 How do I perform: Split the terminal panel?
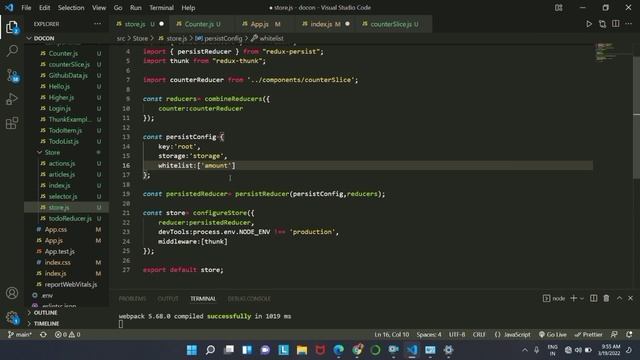pyautogui.click(x=593, y=298)
